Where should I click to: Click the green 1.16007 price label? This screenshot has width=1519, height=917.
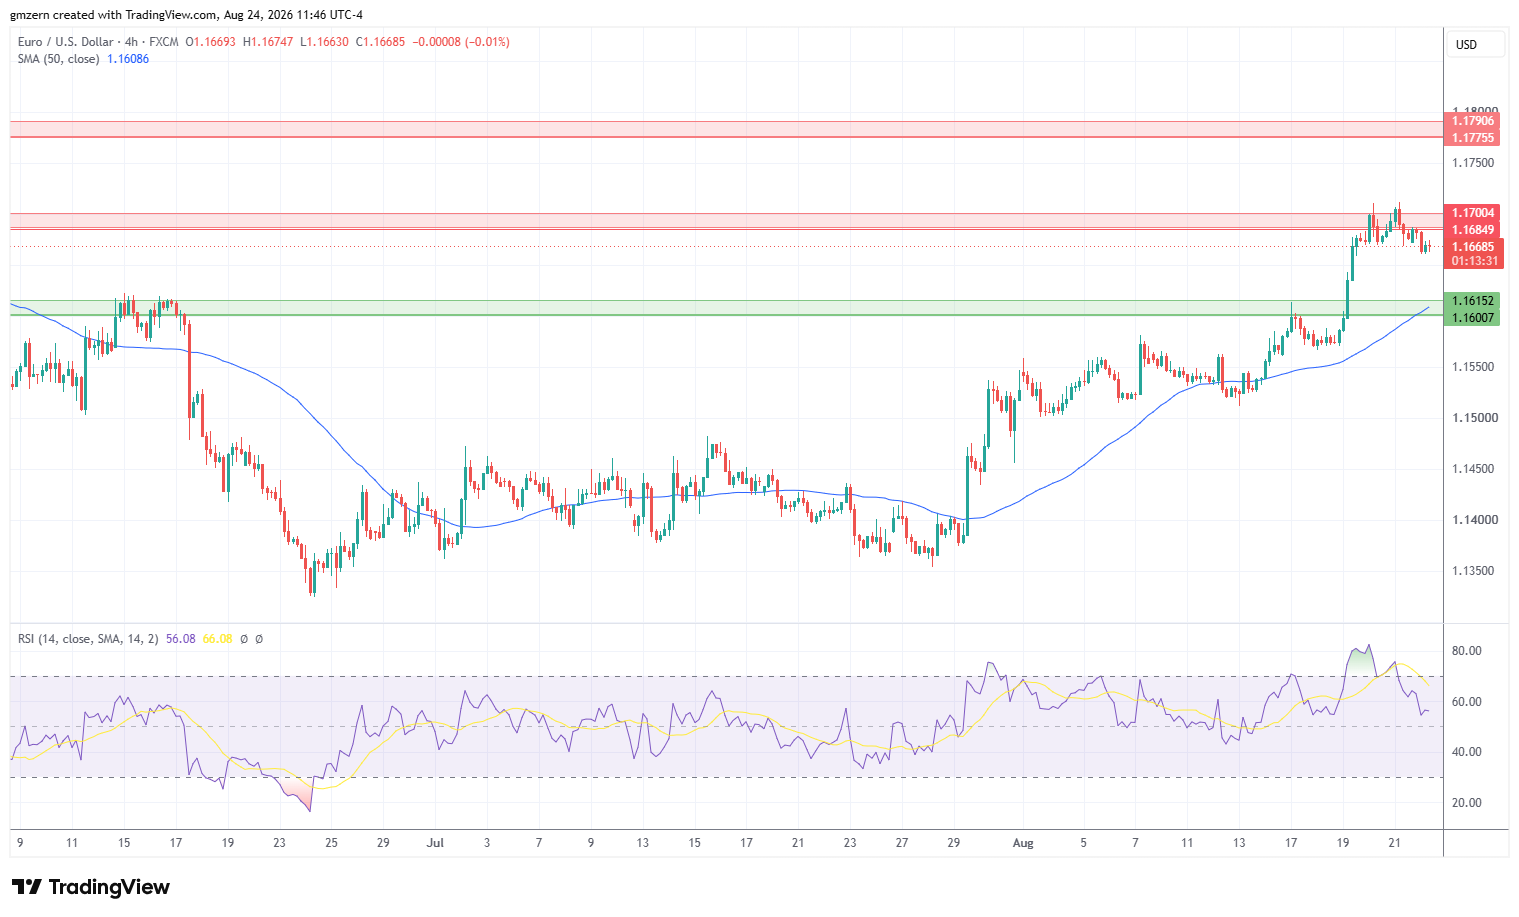coord(1473,318)
